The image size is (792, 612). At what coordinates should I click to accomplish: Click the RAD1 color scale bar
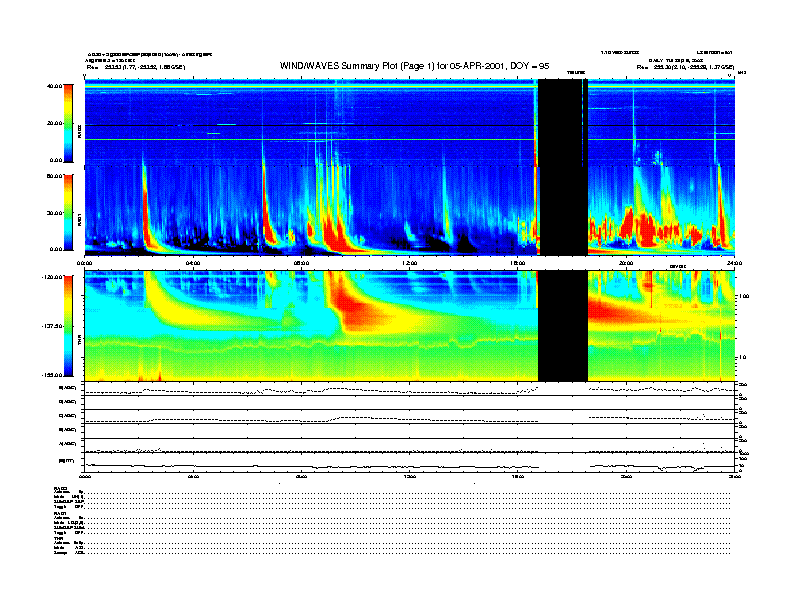(68, 212)
